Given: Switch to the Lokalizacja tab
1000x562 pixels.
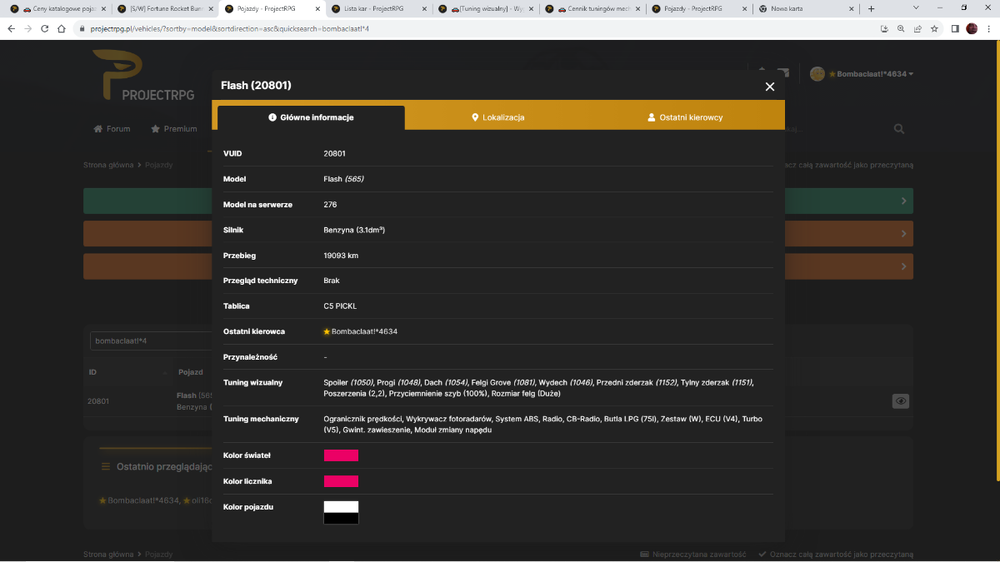Looking at the screenshot, I should tap(498, 117).
